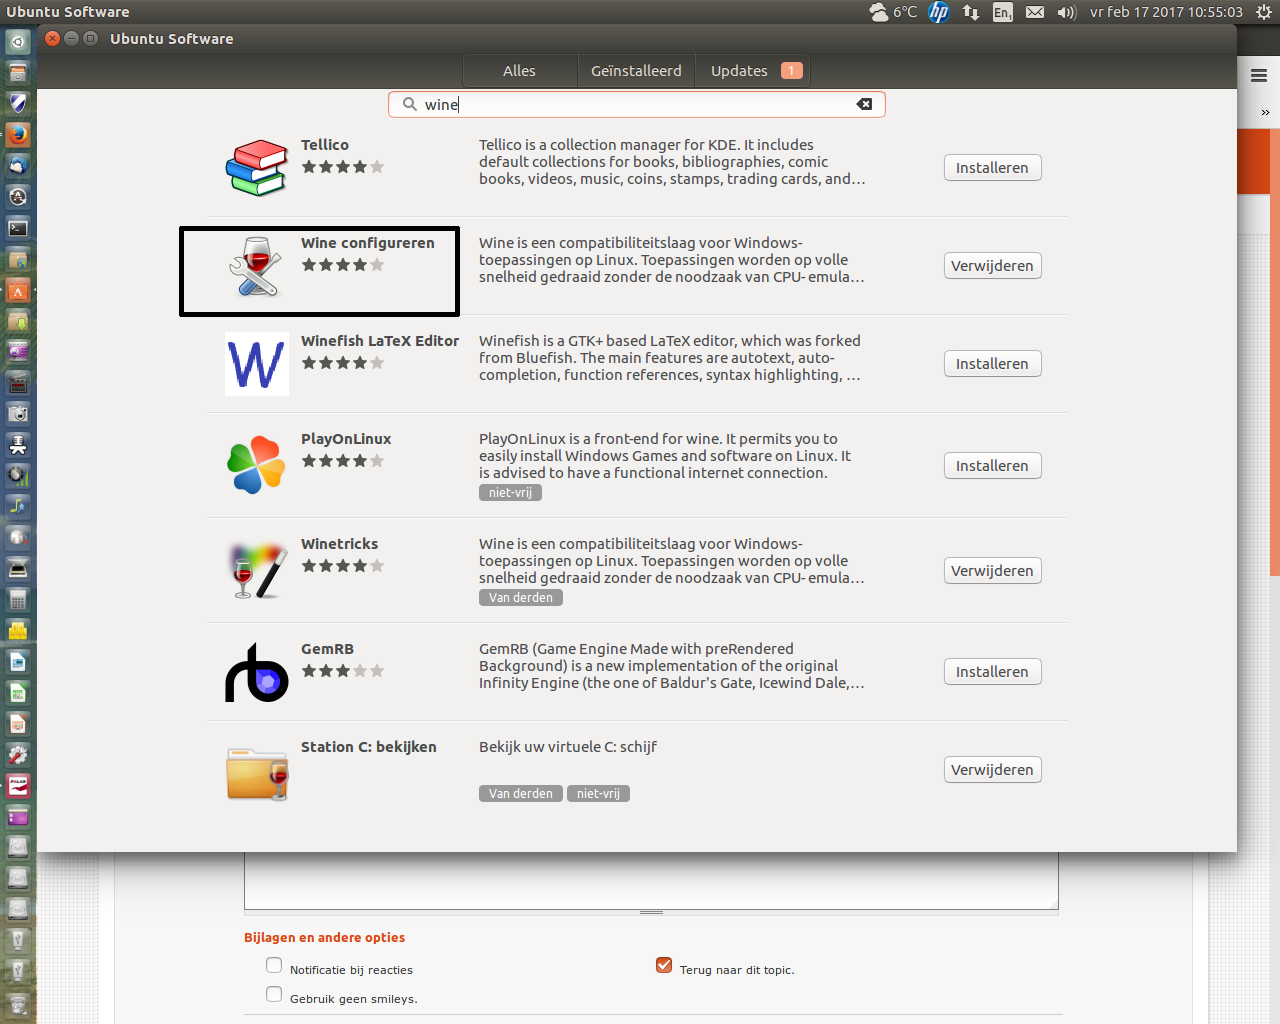The height and width of the screenshot is (1024, 1280).
Task: Open the hamburger menu in the browser window
Action: point(1259,75)
